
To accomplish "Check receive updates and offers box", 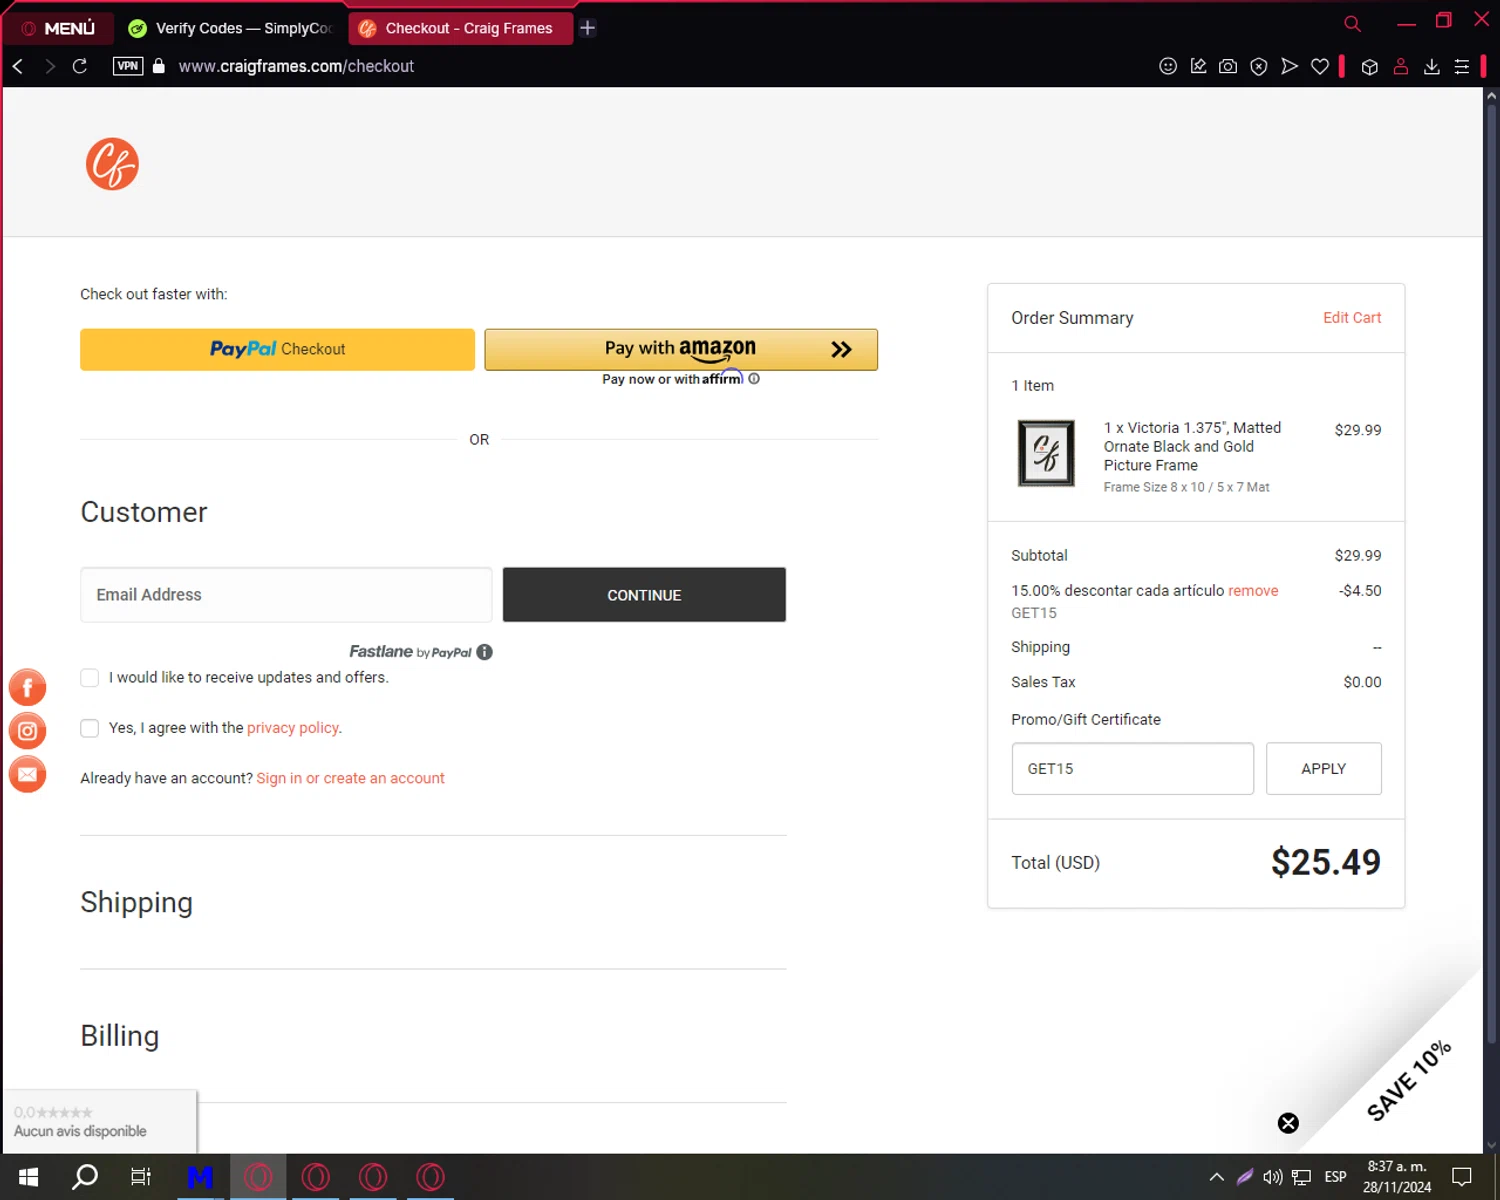I will point(90,678).
